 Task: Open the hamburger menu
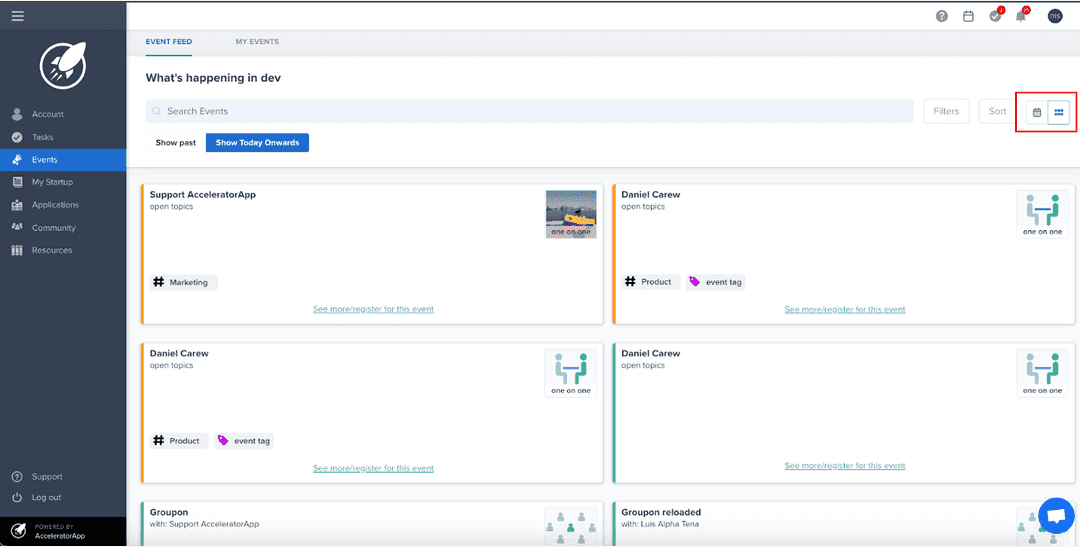tap(17, 16)
